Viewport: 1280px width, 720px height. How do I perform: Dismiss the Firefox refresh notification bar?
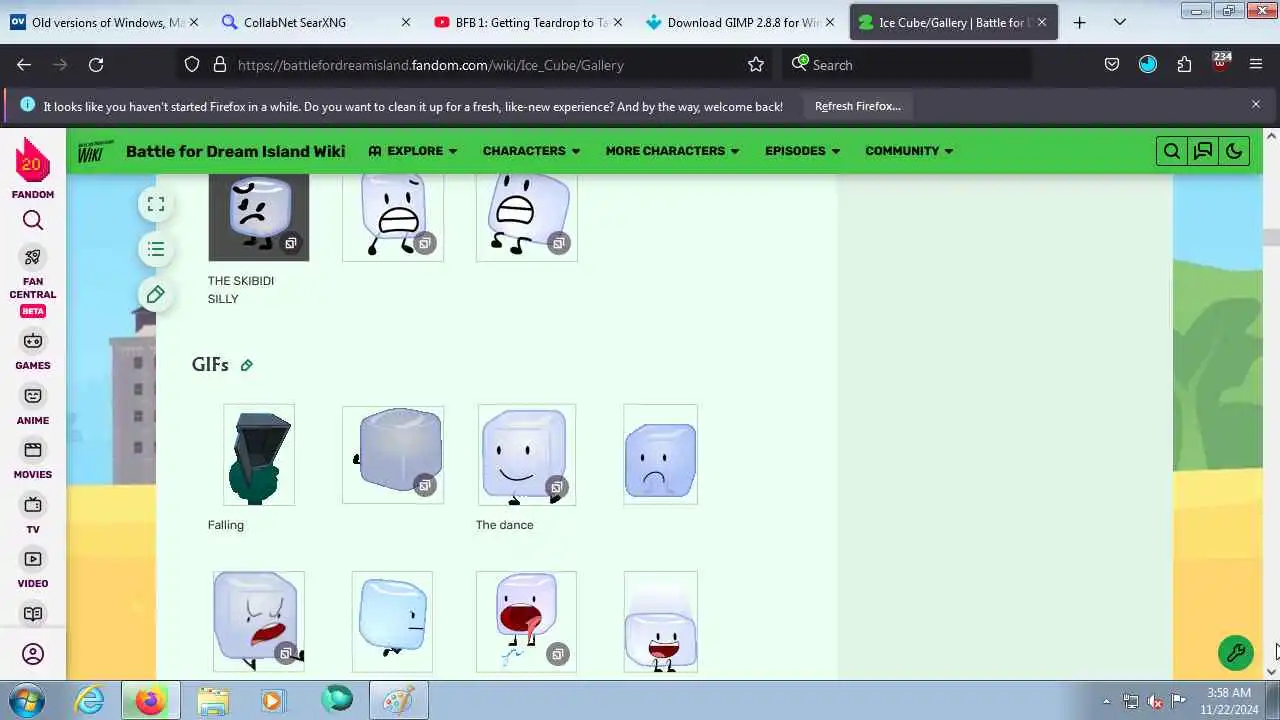1256,104
